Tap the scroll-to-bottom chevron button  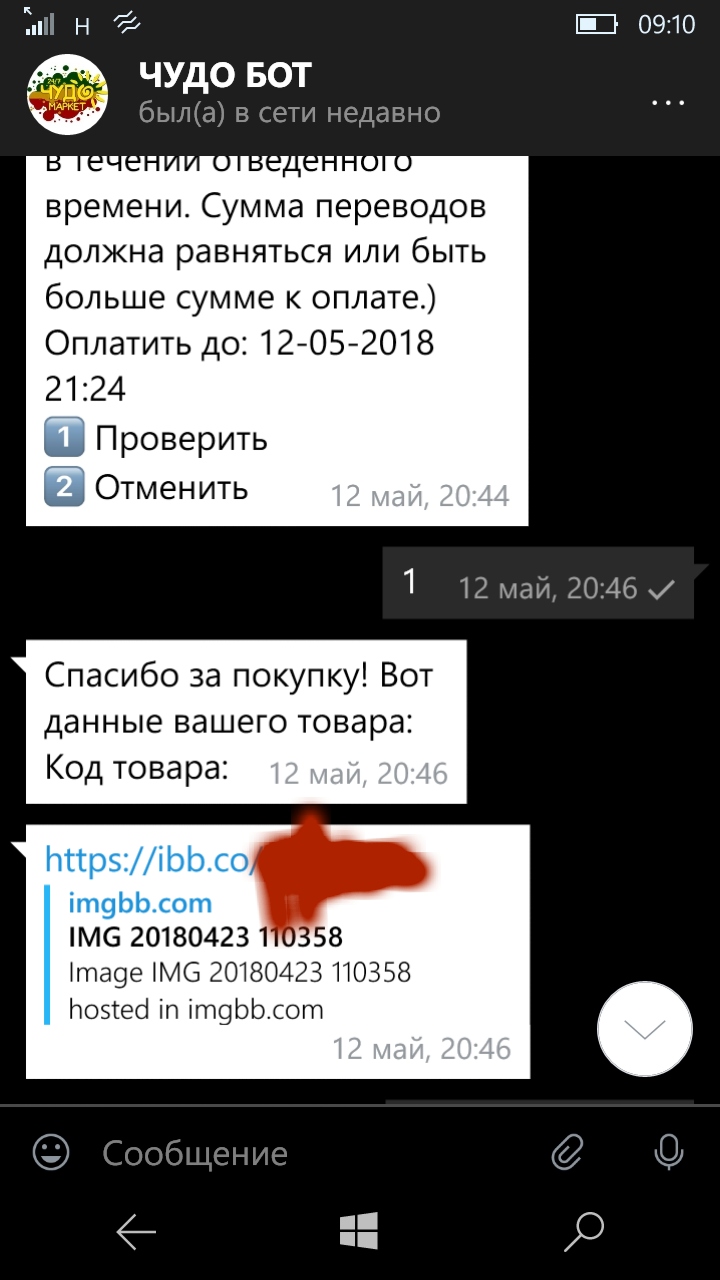pos(645,1029)
